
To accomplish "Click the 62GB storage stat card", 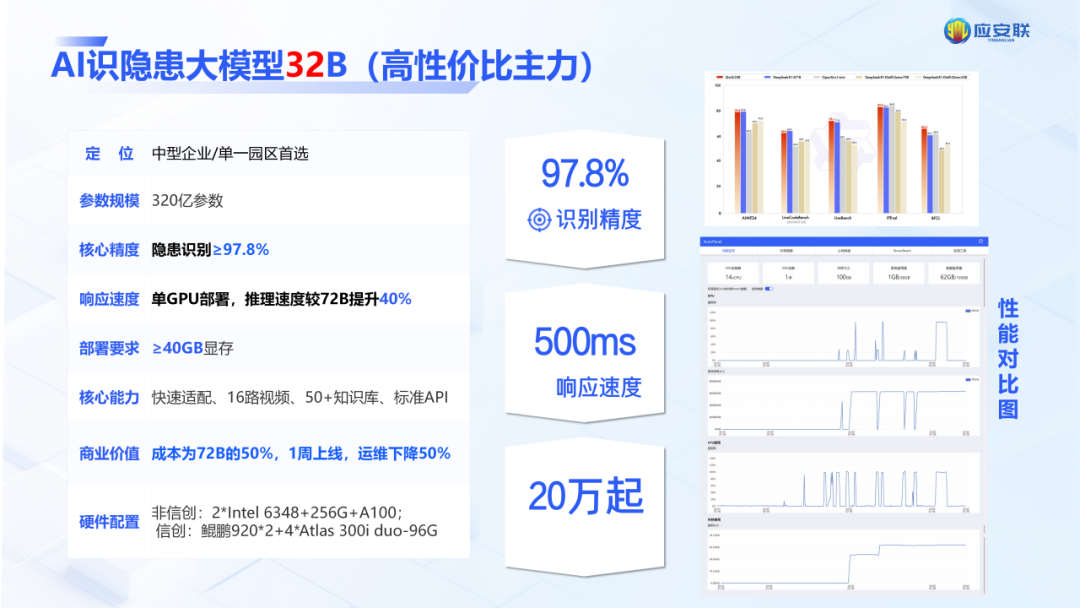I will coord(954,273).
